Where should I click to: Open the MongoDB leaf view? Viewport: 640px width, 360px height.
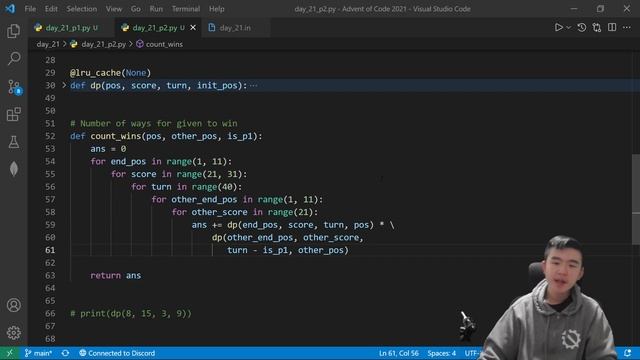click(x=13, y=169)
